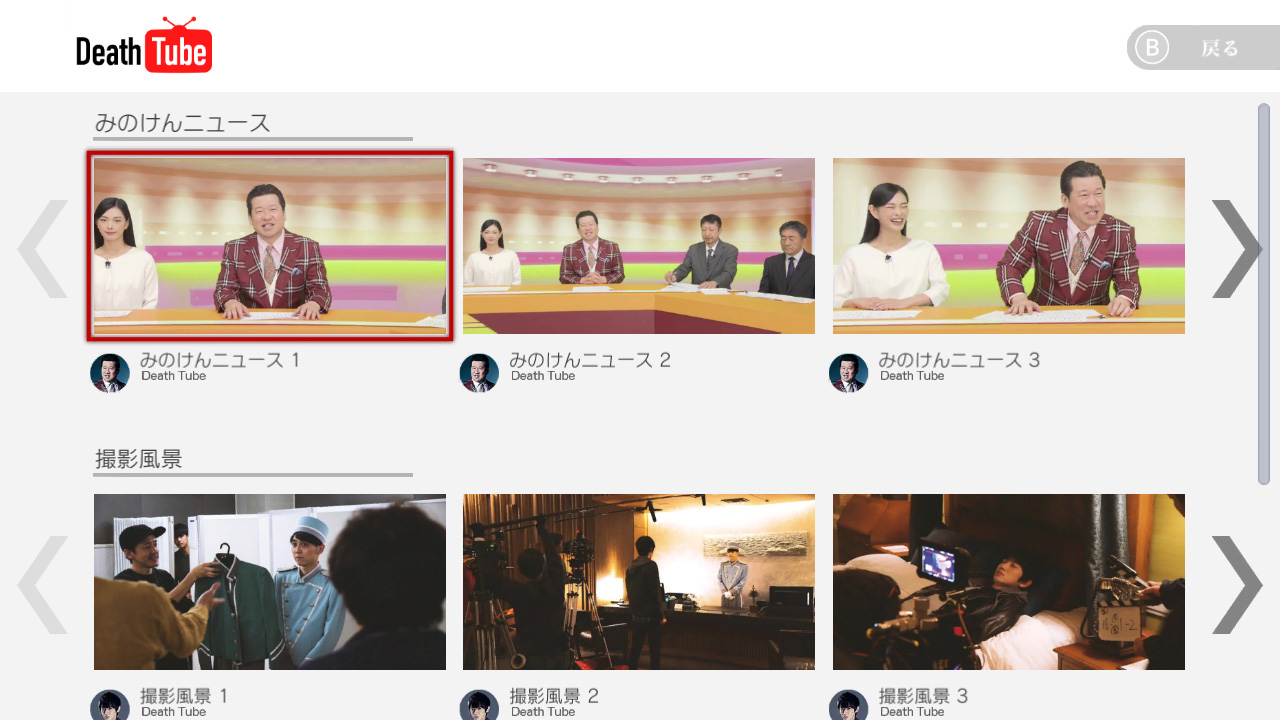This screenshot has width=1280, height=720.
Task: Click the title text 撮影風景 2
Action: [554, 696]
